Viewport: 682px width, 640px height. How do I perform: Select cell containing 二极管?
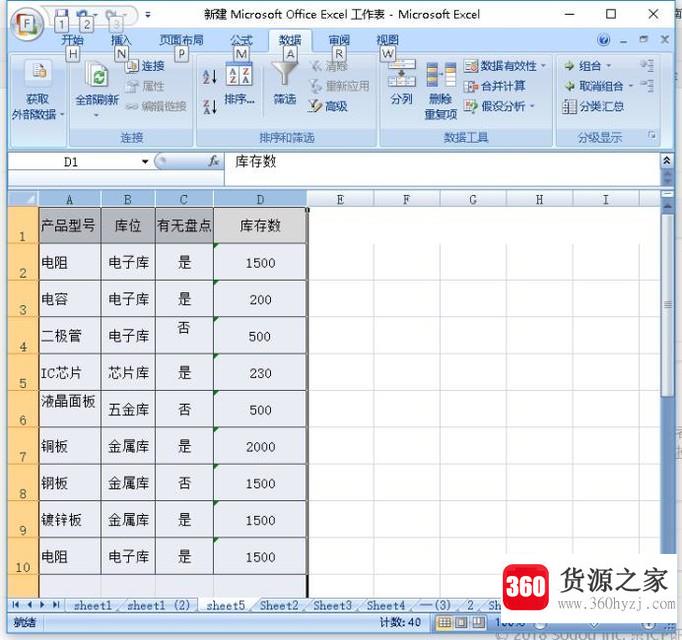(70, 335)
